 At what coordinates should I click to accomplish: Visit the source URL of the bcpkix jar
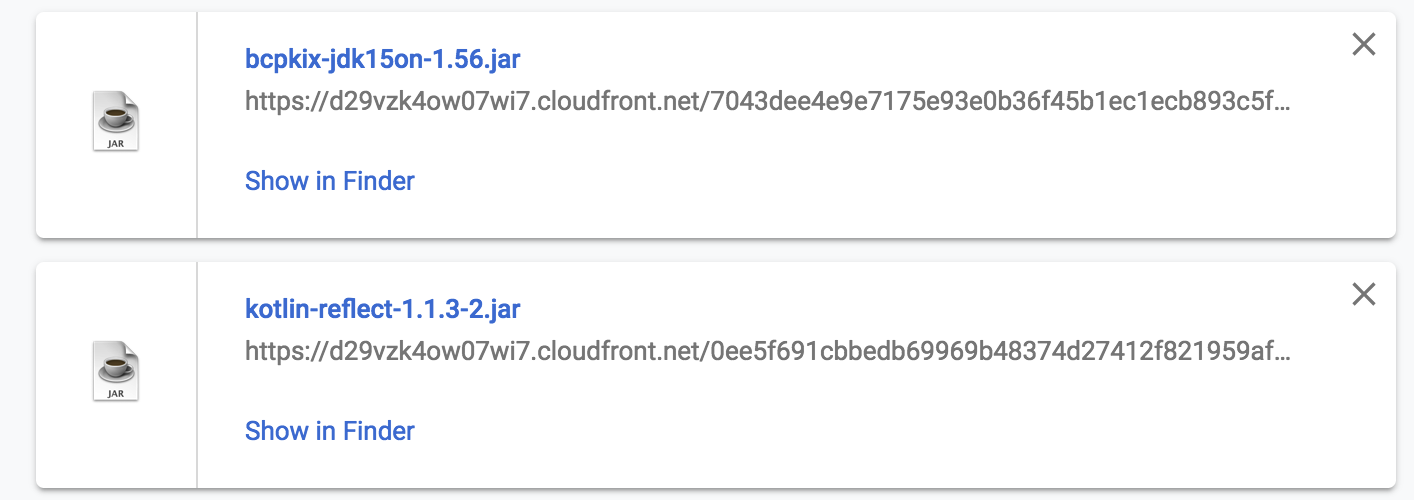(x=767, y=102)
